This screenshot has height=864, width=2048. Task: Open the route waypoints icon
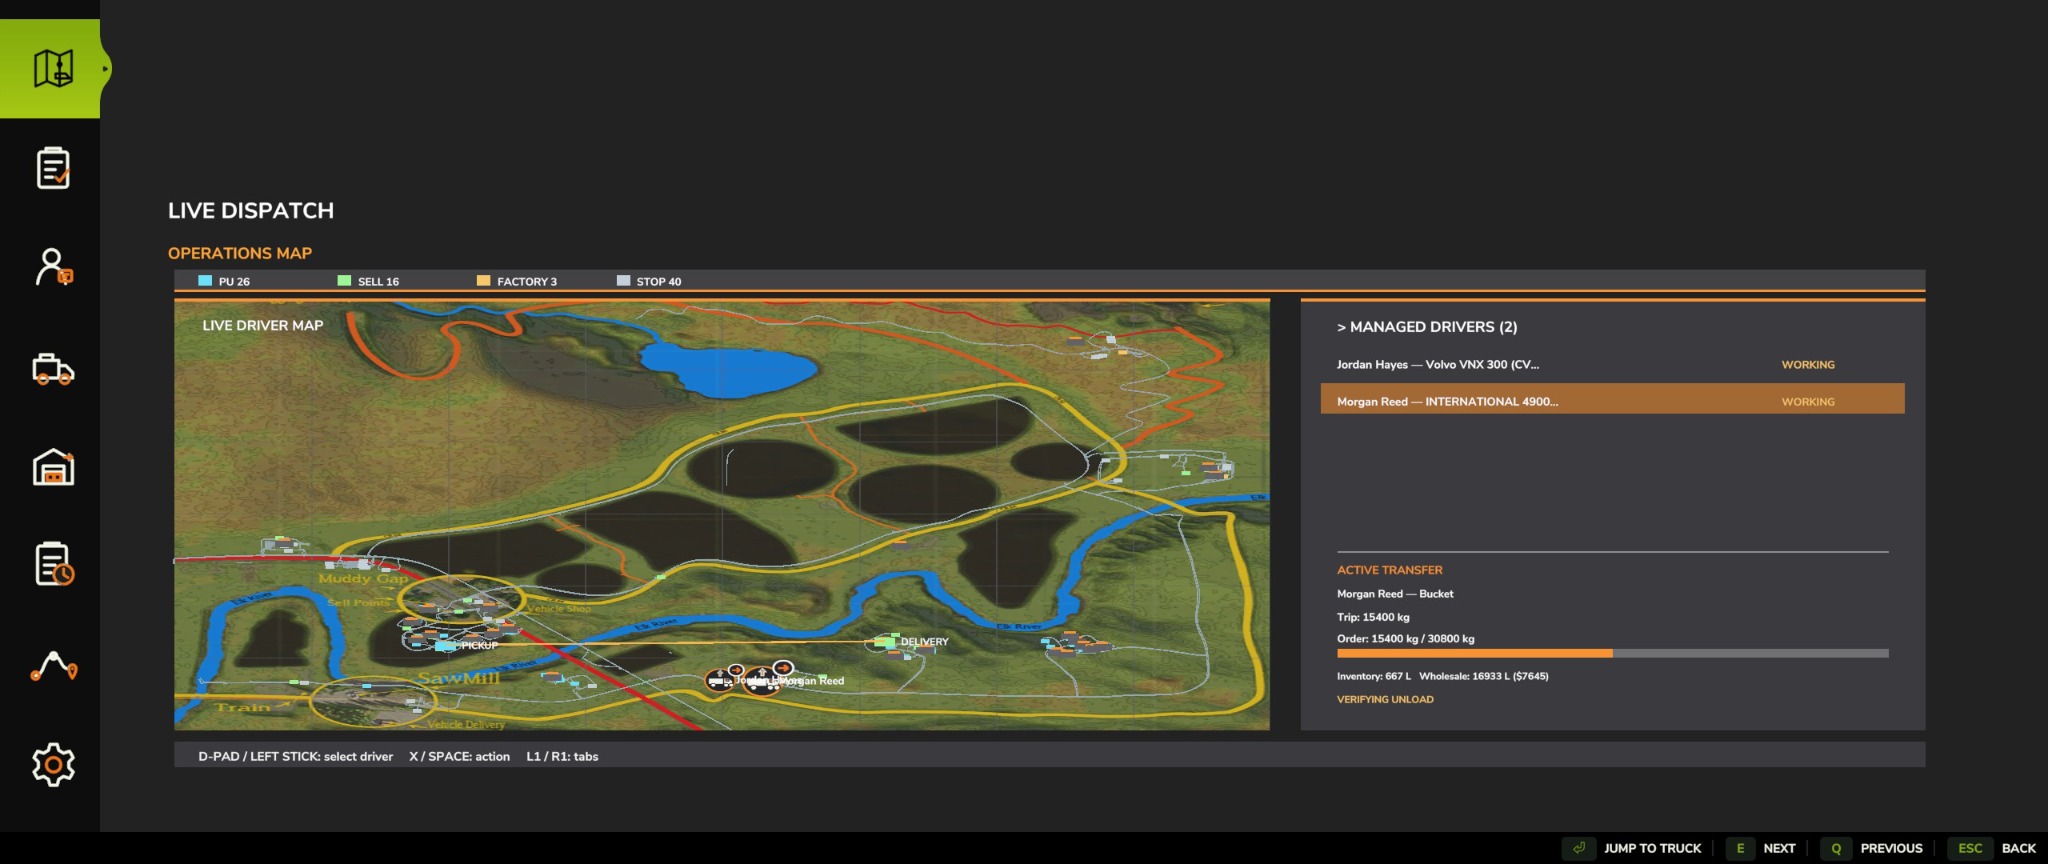[x=53, y=666]
